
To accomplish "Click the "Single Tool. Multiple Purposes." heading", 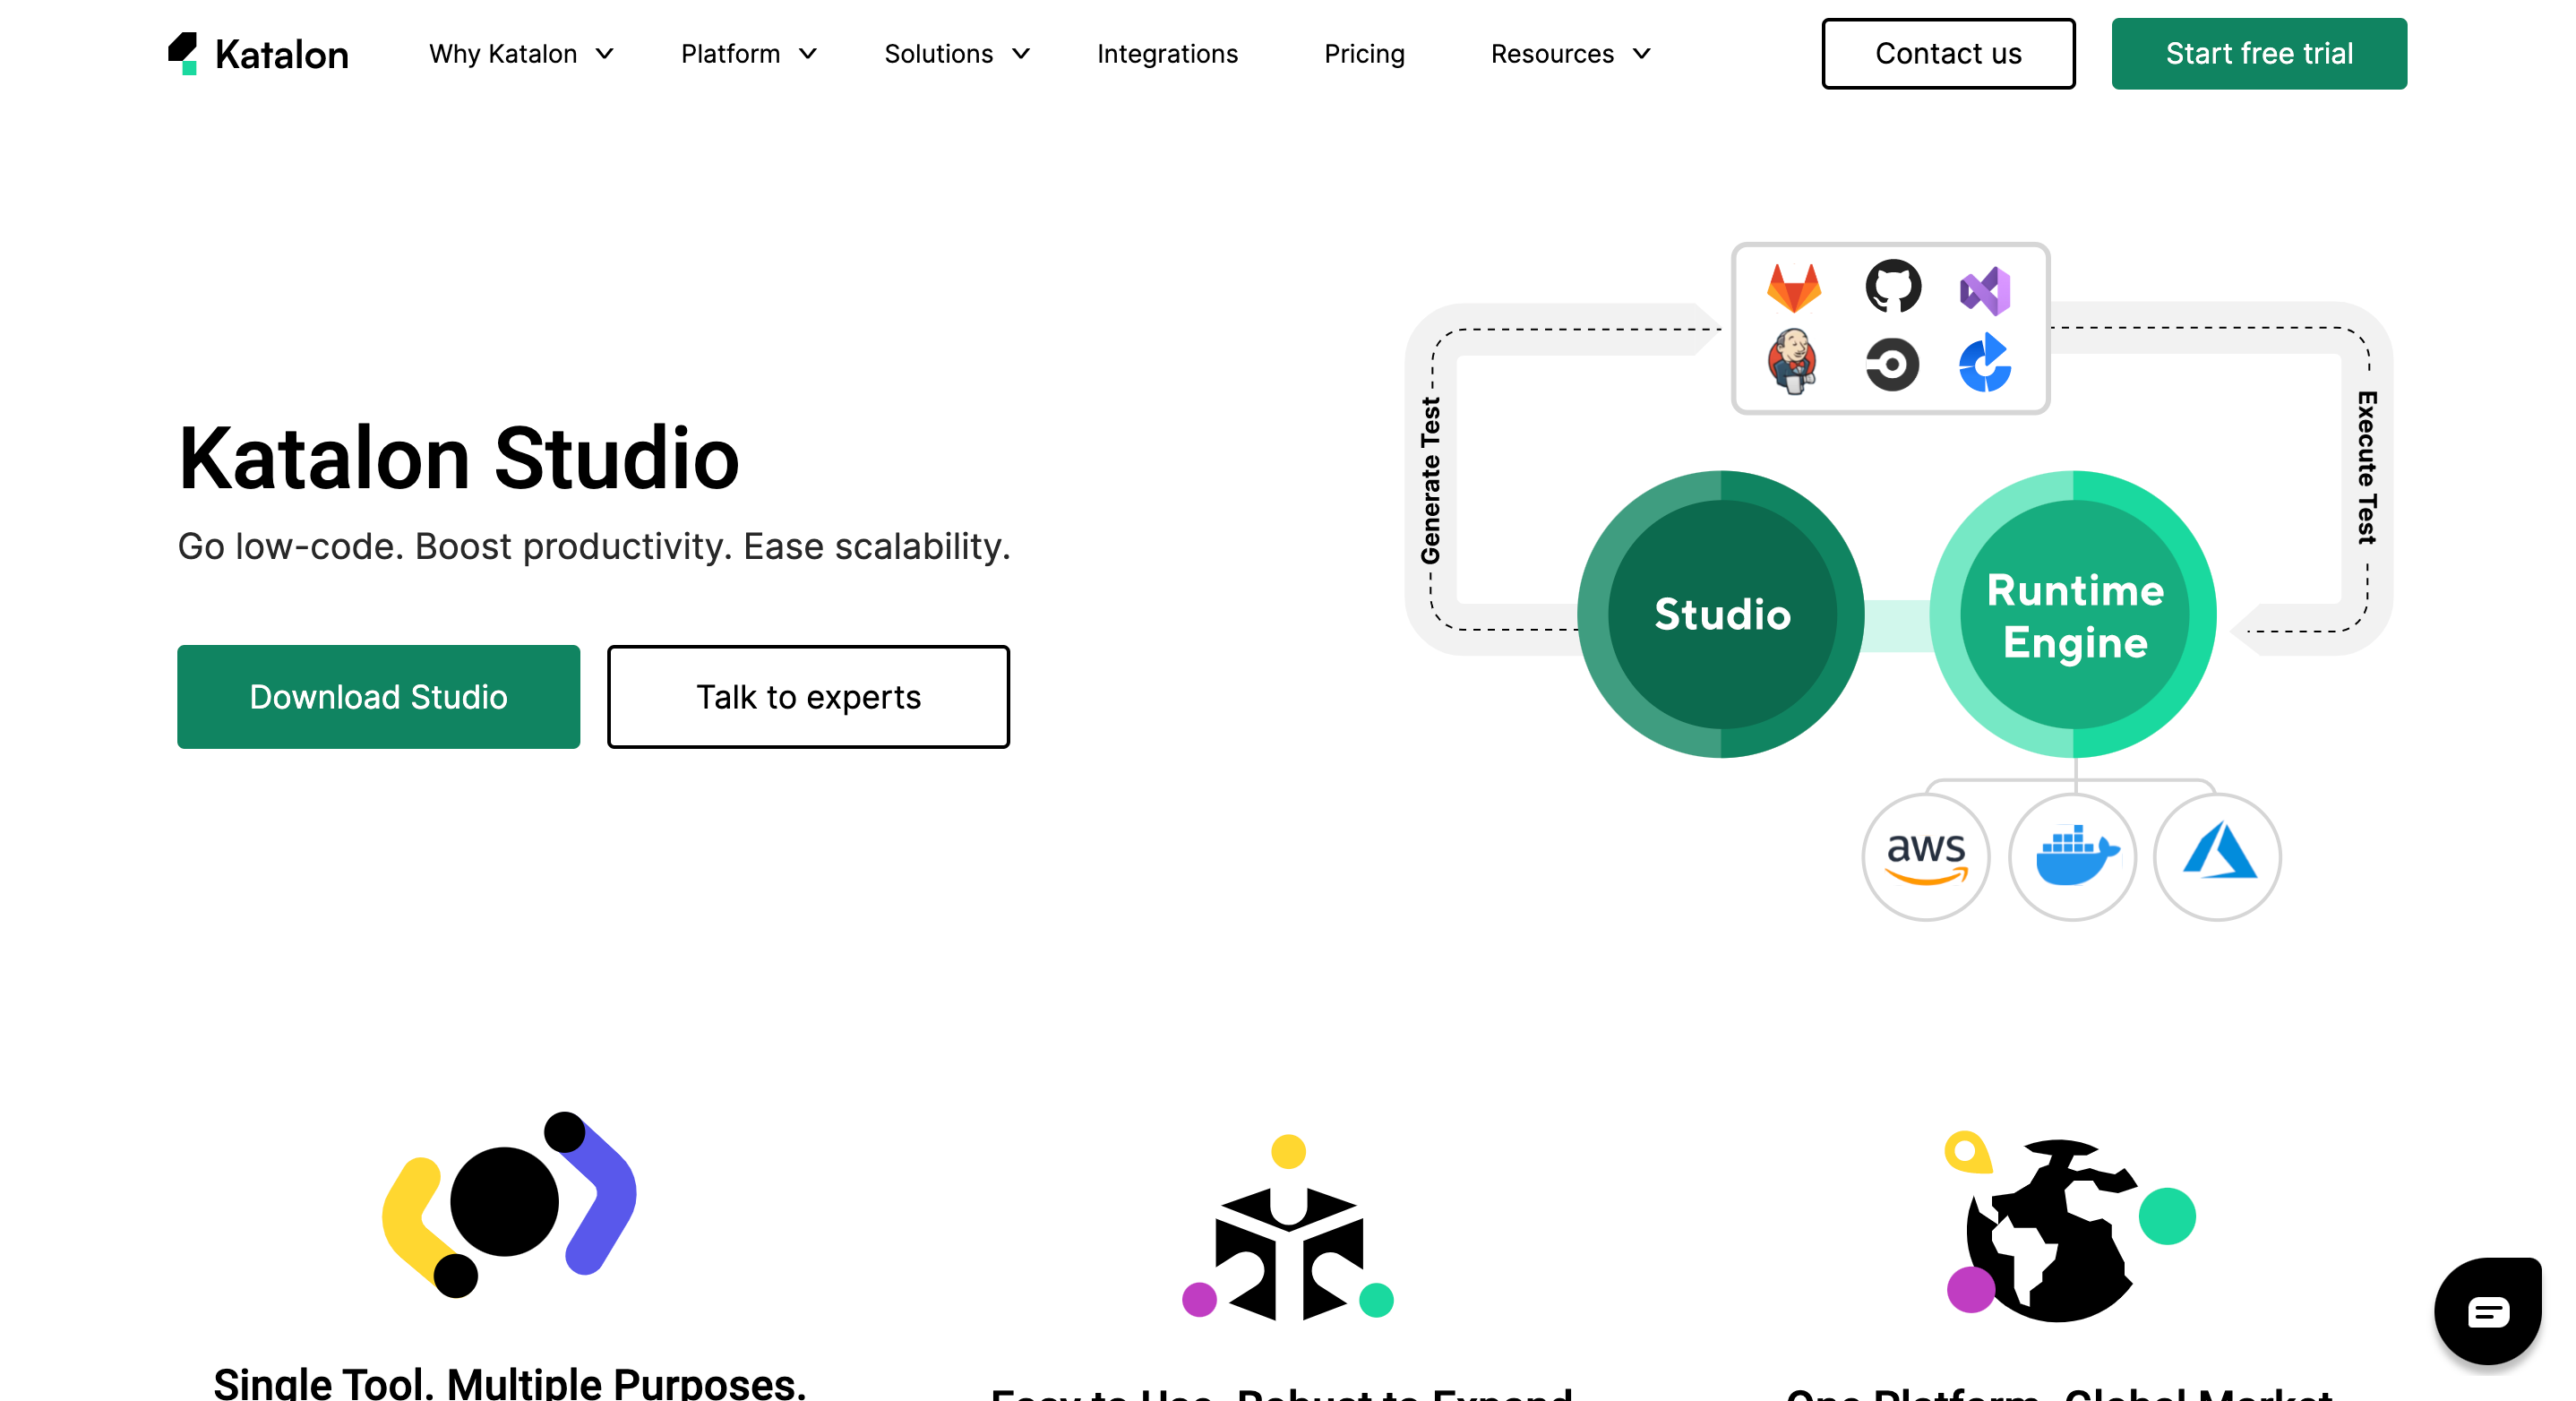I will tap(510, 1384).
